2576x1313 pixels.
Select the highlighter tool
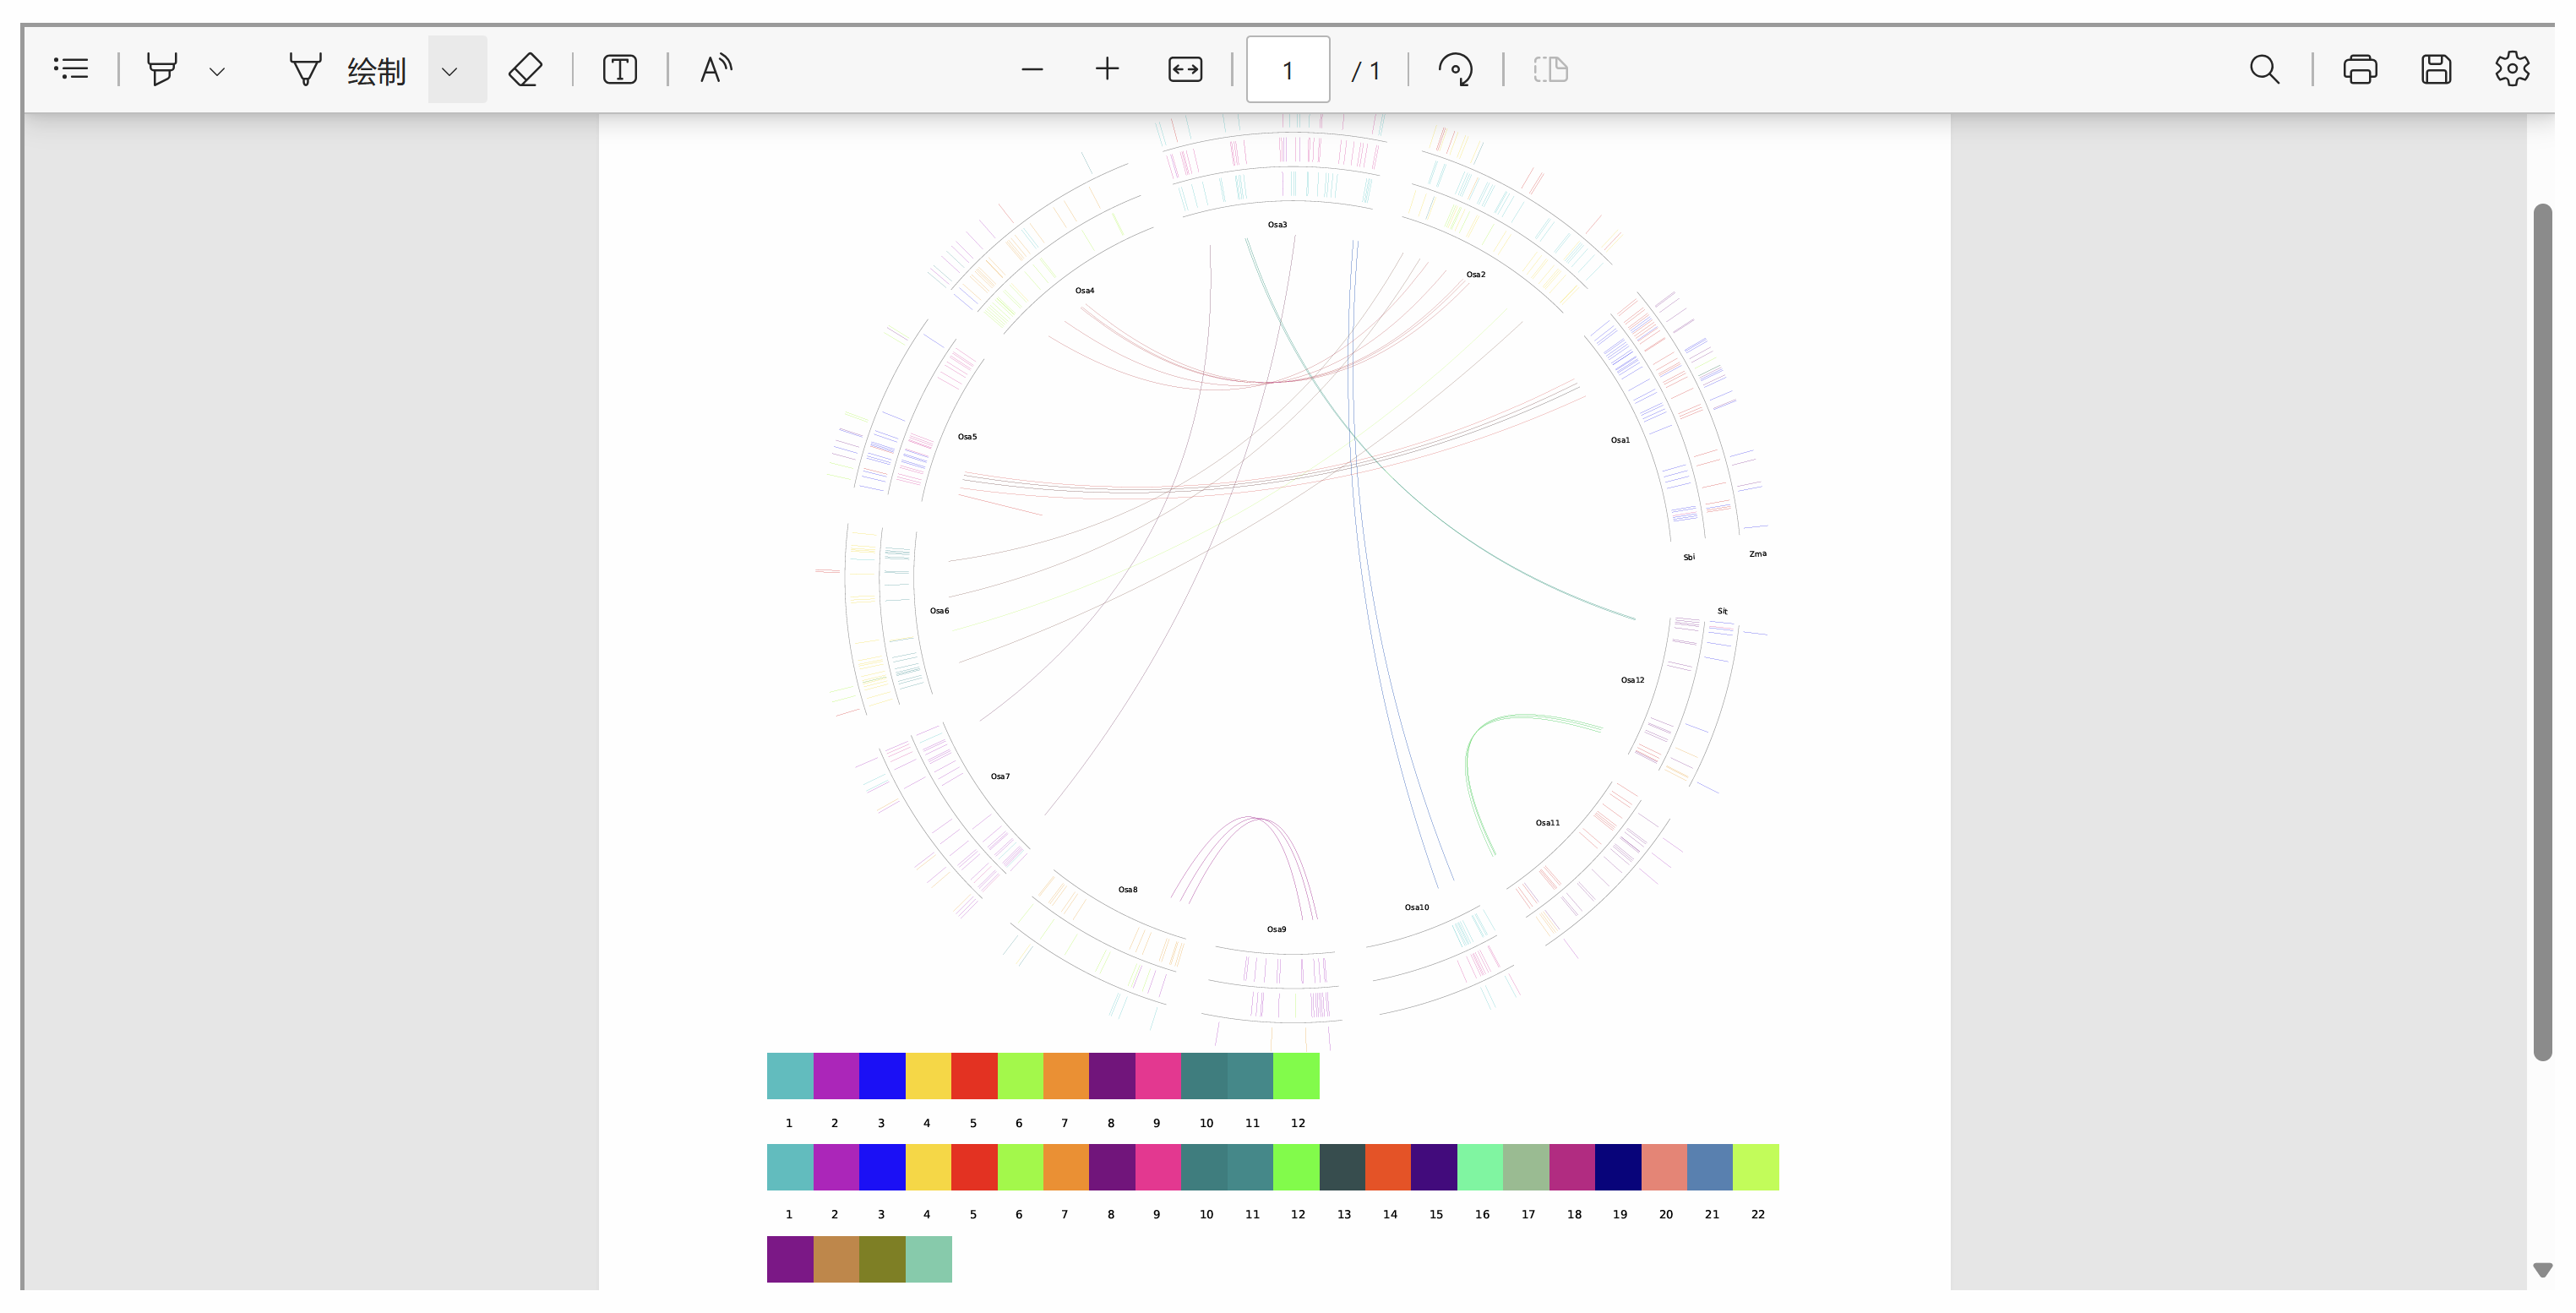(162, 69)
